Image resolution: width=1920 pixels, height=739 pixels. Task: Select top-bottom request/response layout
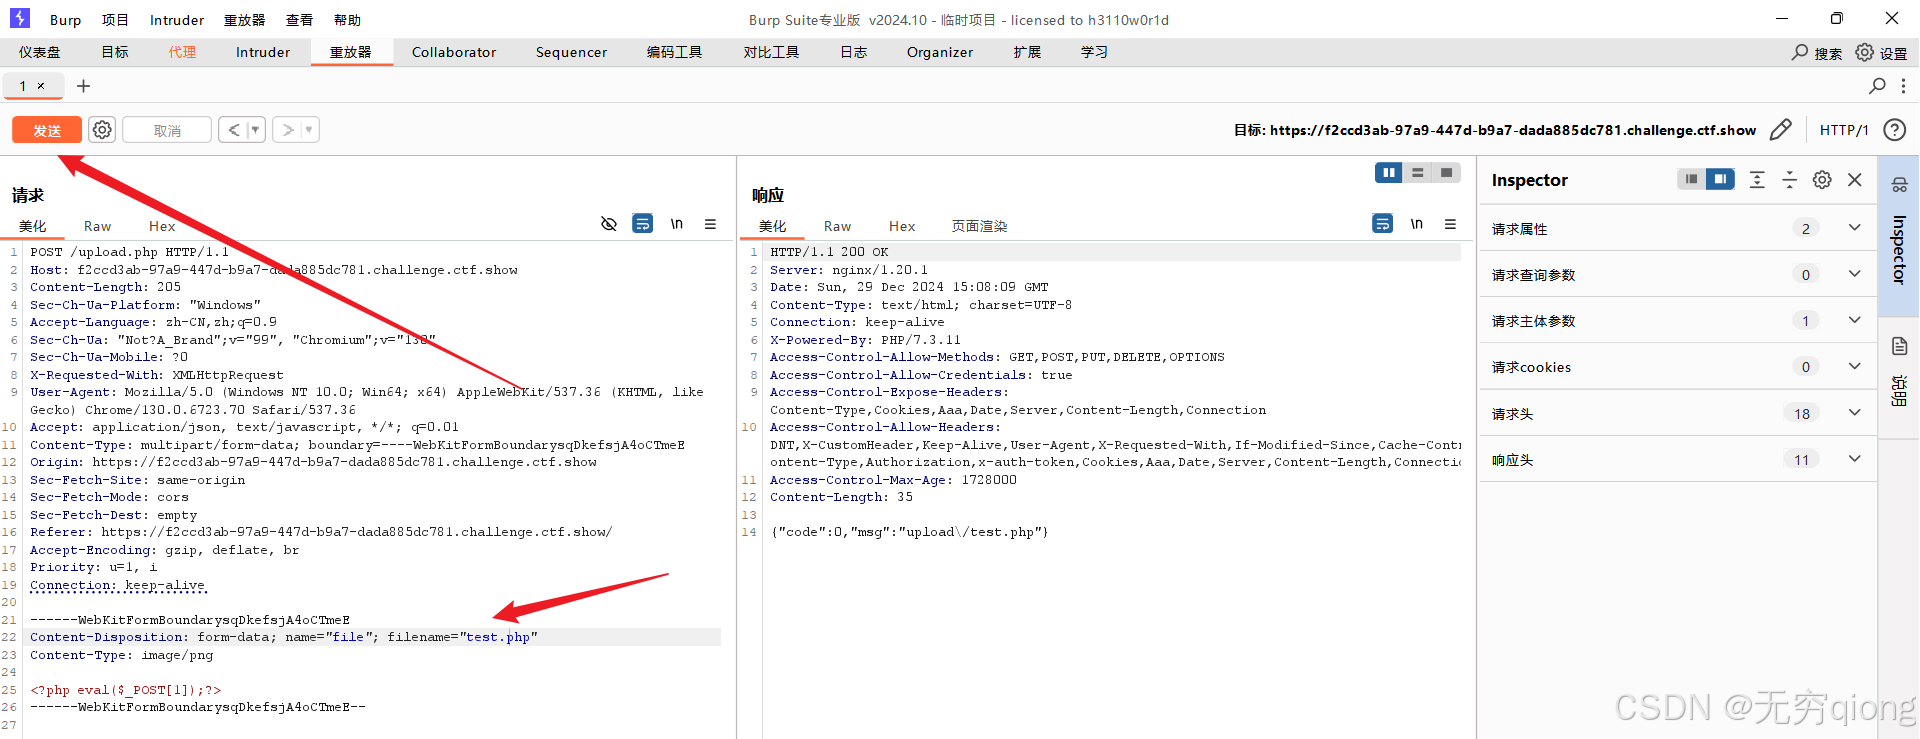(1418, 173)
